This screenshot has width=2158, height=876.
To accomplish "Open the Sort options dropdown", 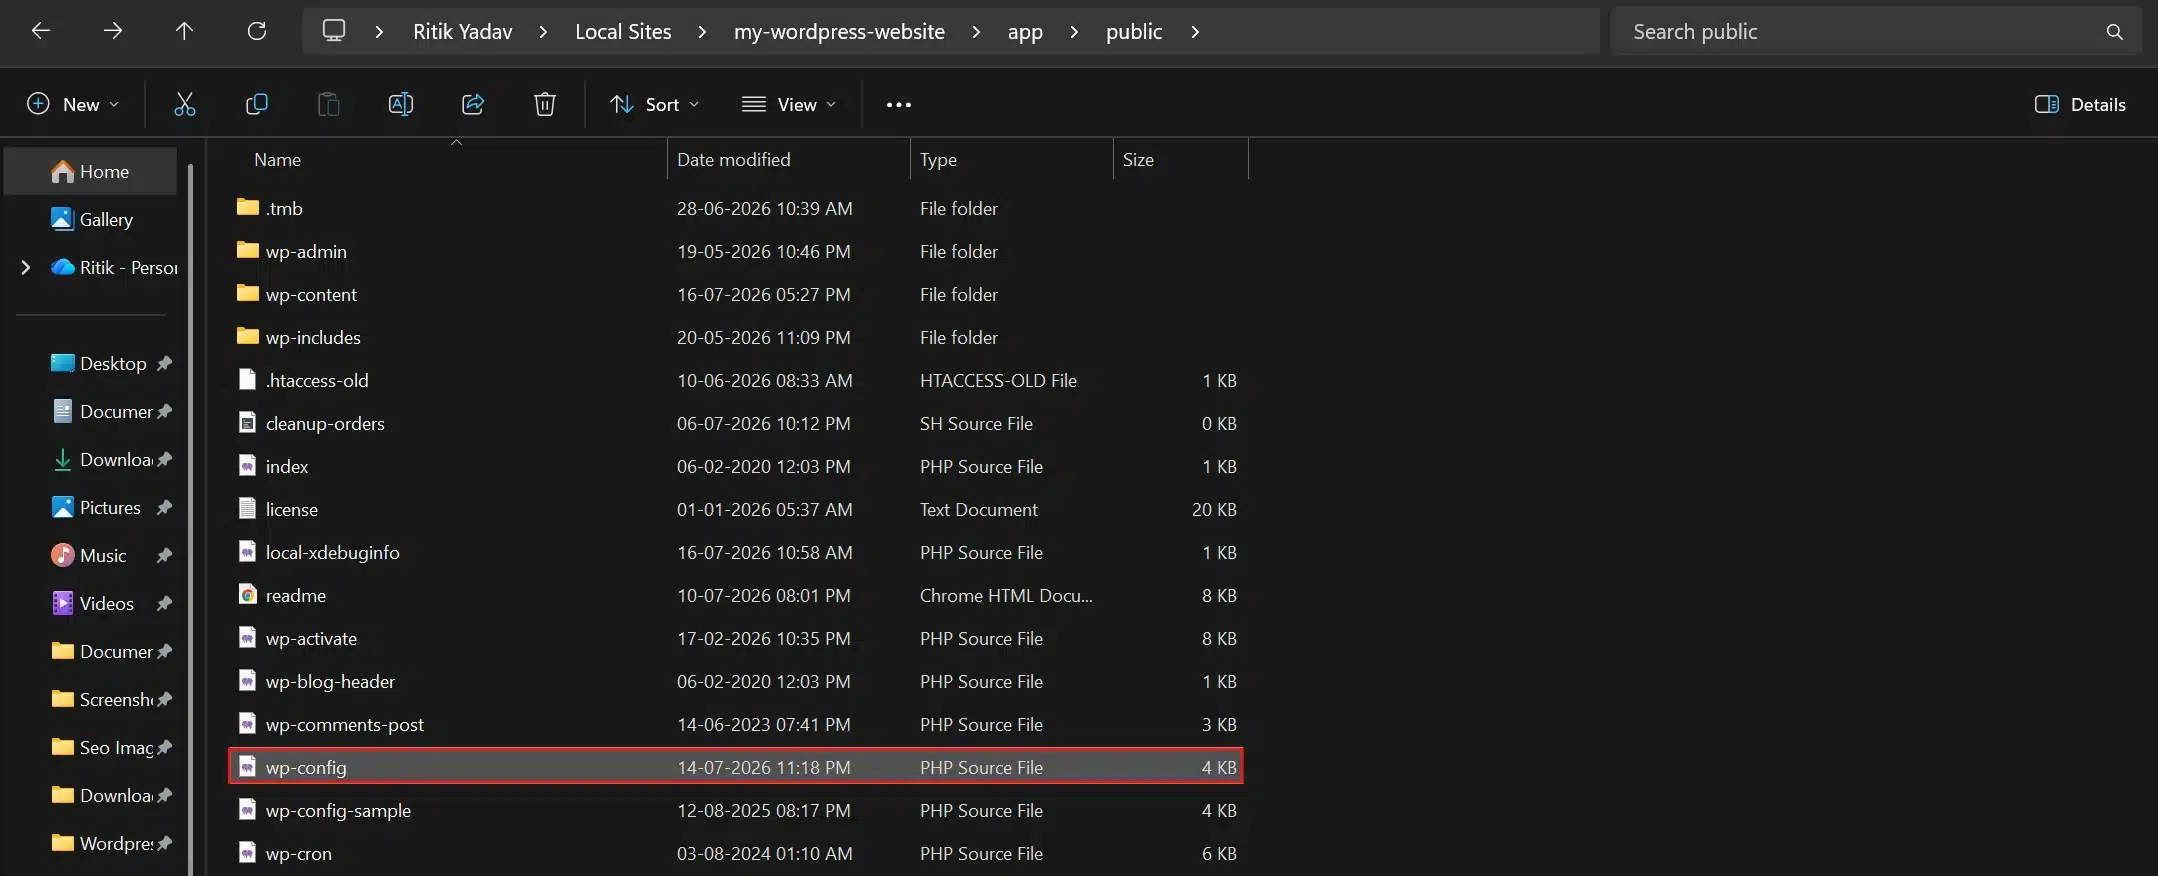I will point(655,104).
